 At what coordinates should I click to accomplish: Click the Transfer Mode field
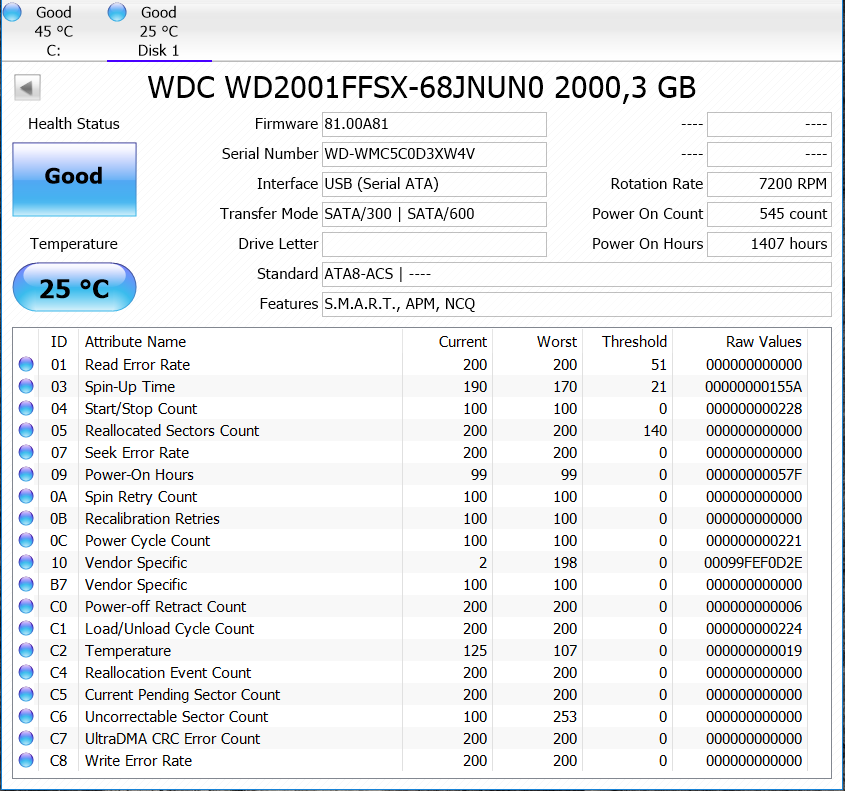tap(434, 214)
